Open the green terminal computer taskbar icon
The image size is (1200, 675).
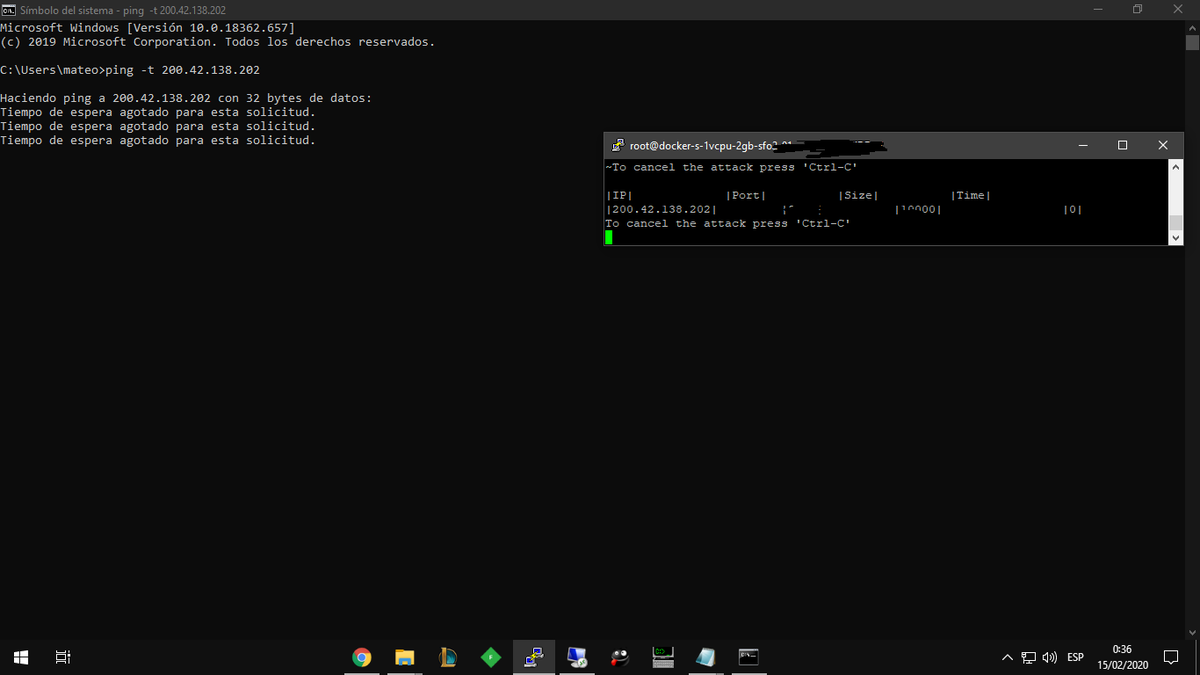(663, 657)
